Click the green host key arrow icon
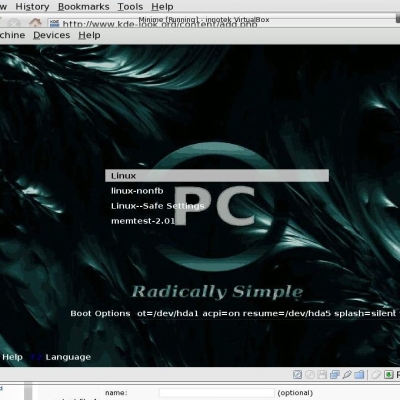 click(x=389, y=375)
